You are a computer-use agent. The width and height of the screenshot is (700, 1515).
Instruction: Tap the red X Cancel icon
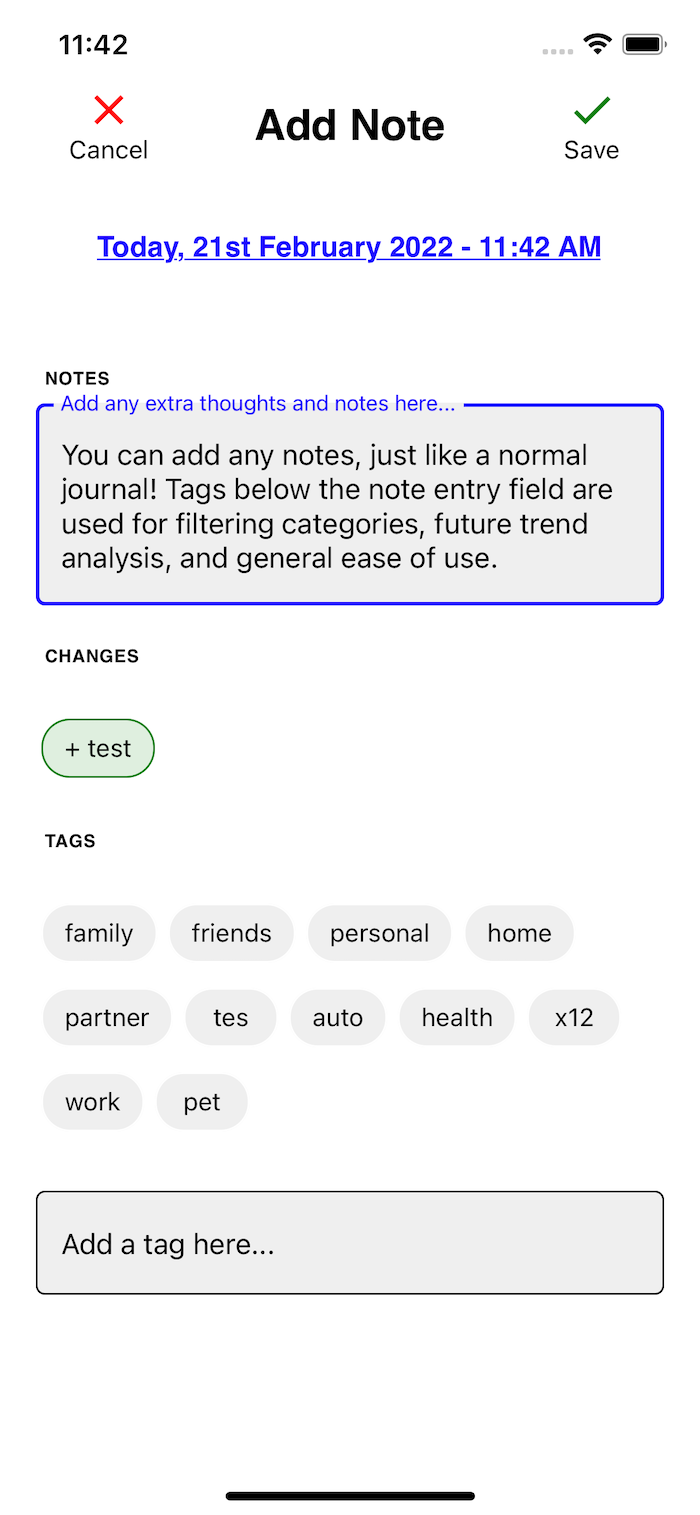[109, 110]
